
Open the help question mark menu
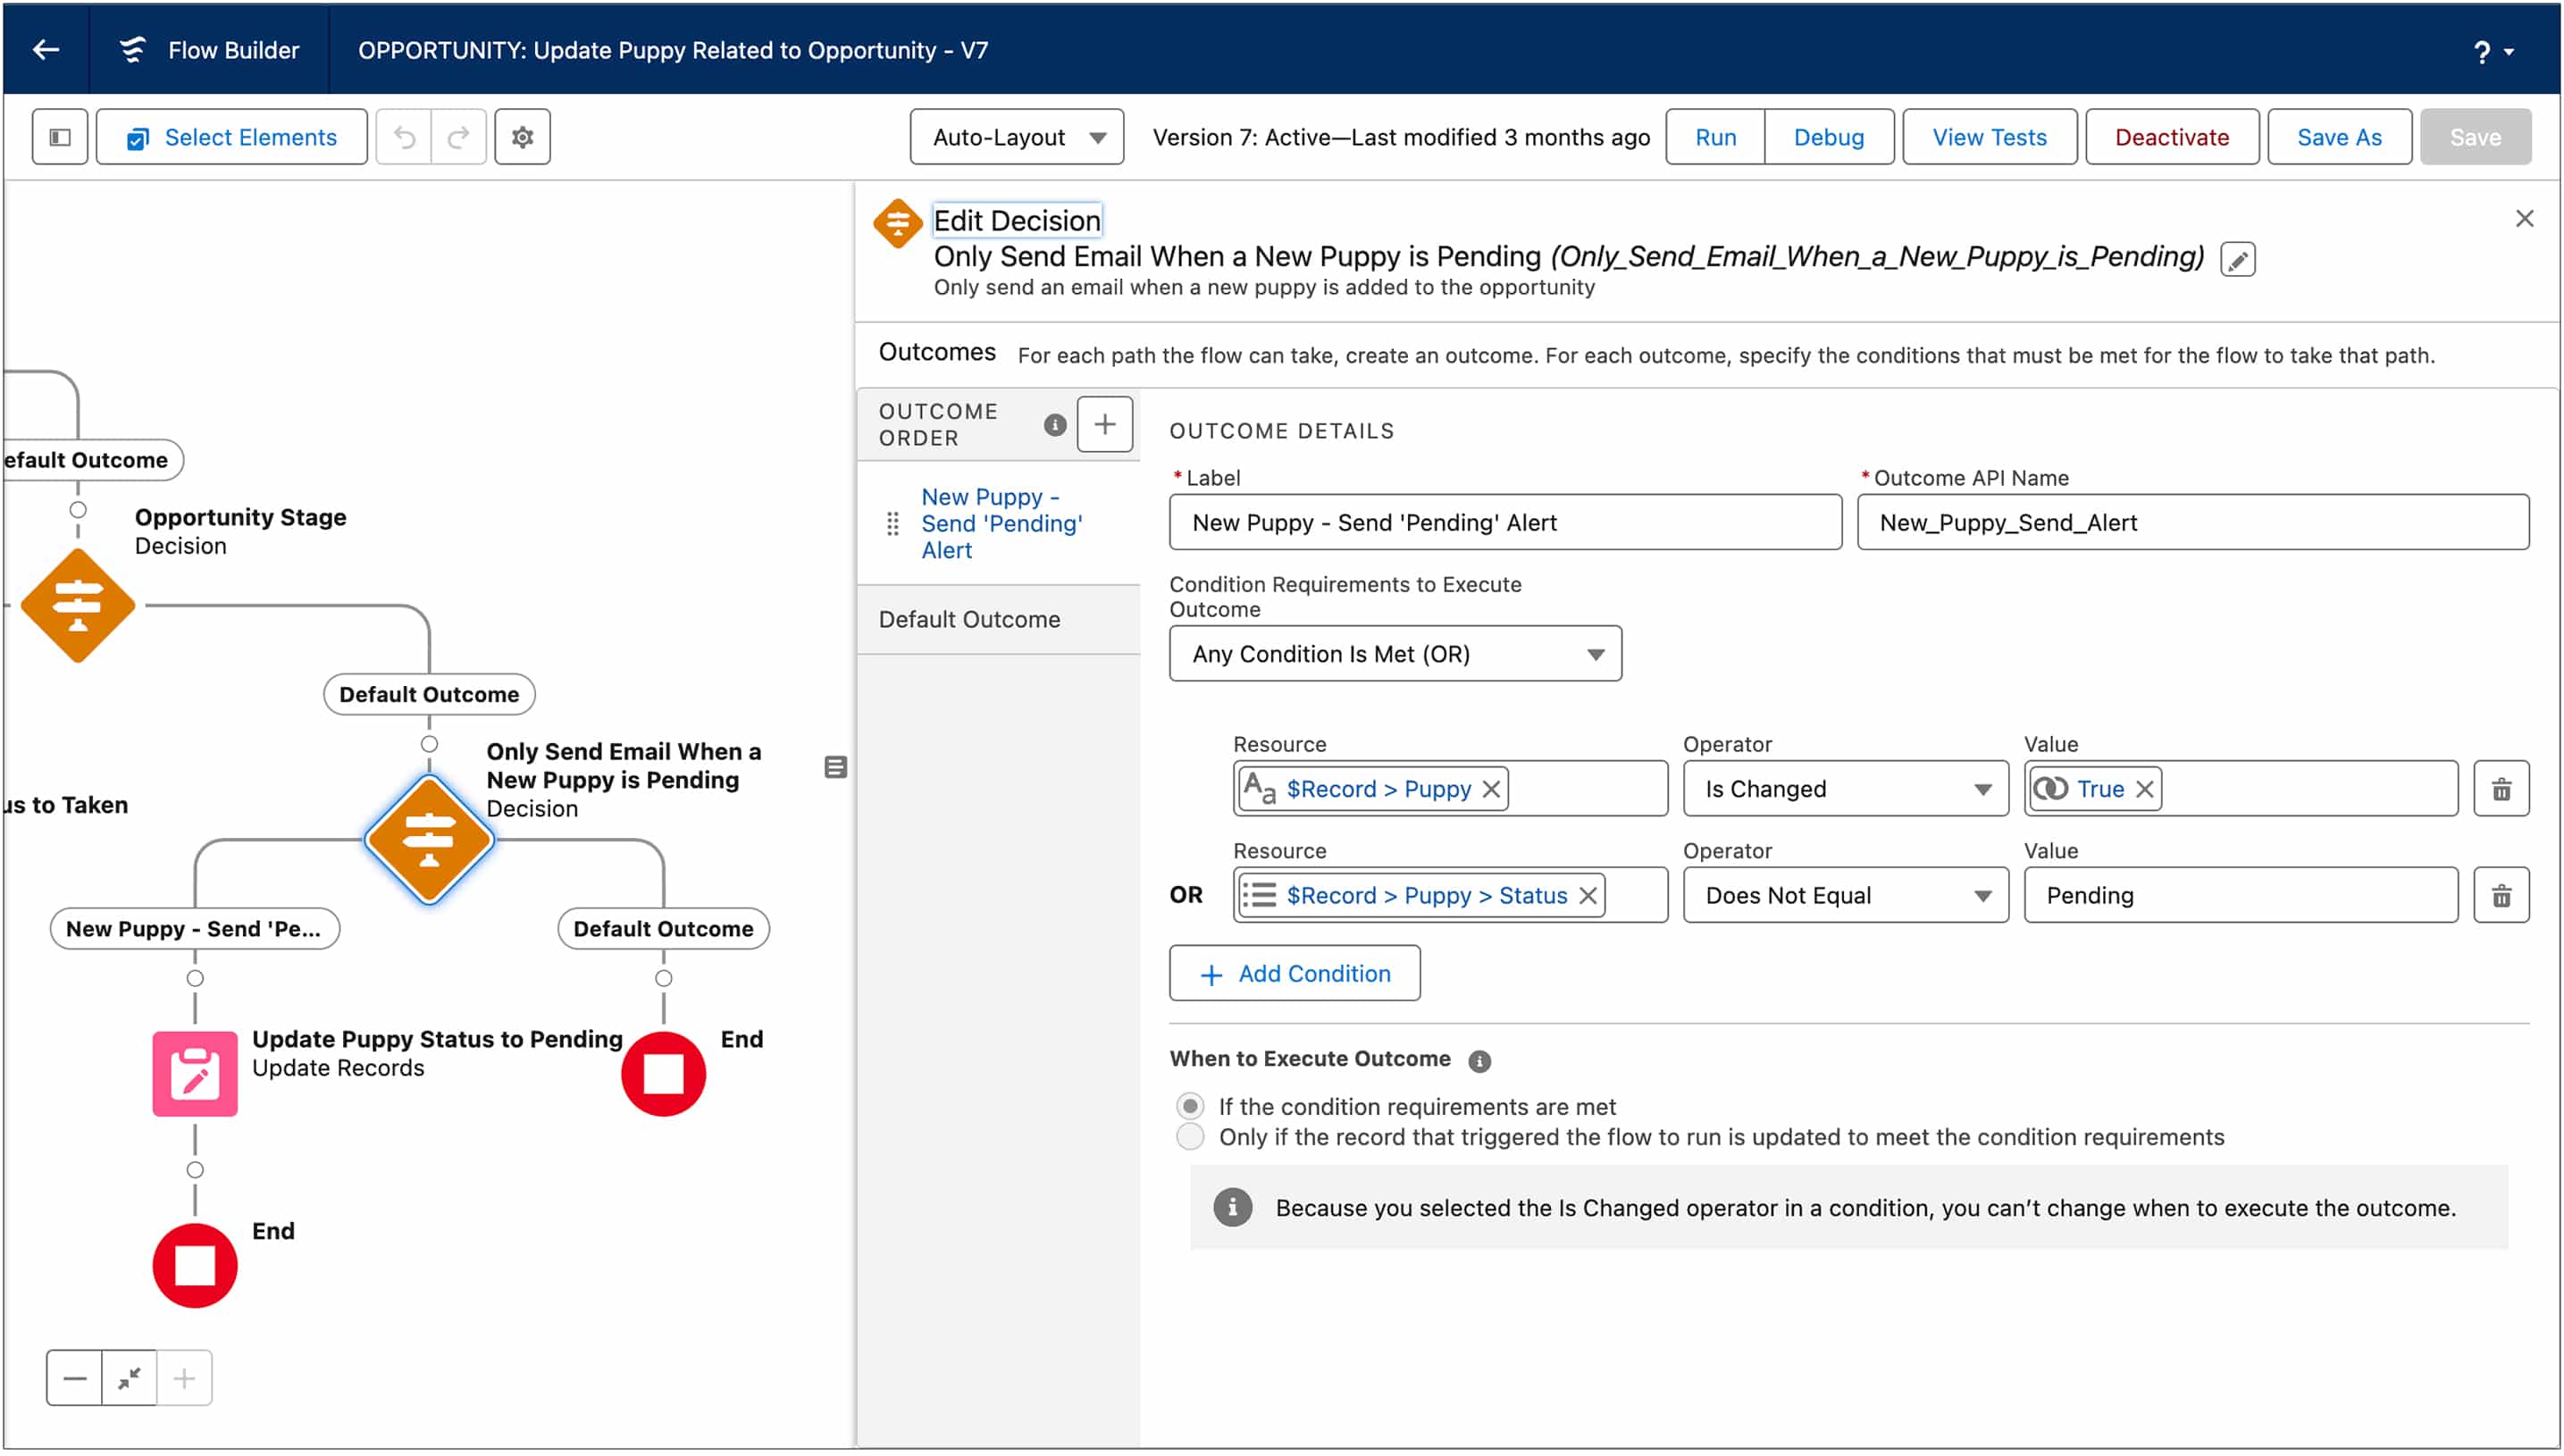point(2492,52)
